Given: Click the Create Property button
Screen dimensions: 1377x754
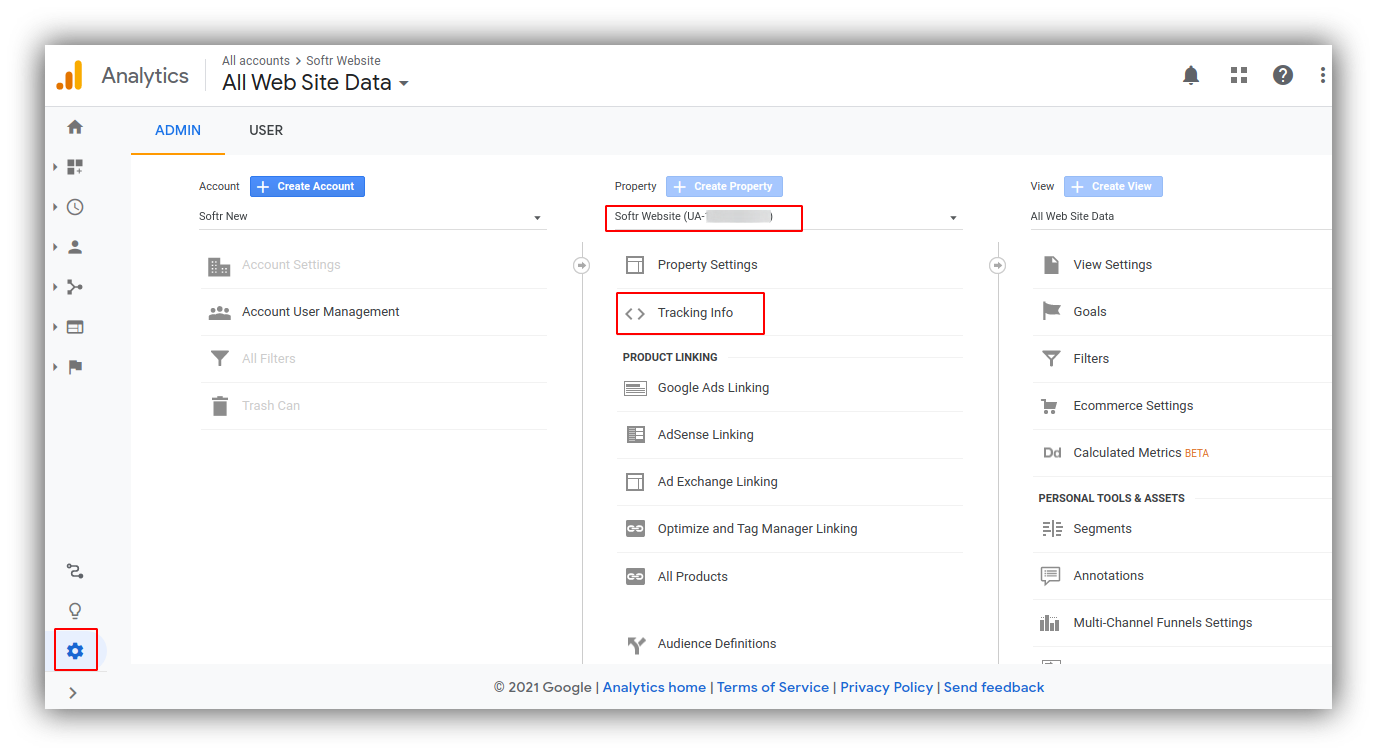Looking at the screenshot, I should [724, 186].
